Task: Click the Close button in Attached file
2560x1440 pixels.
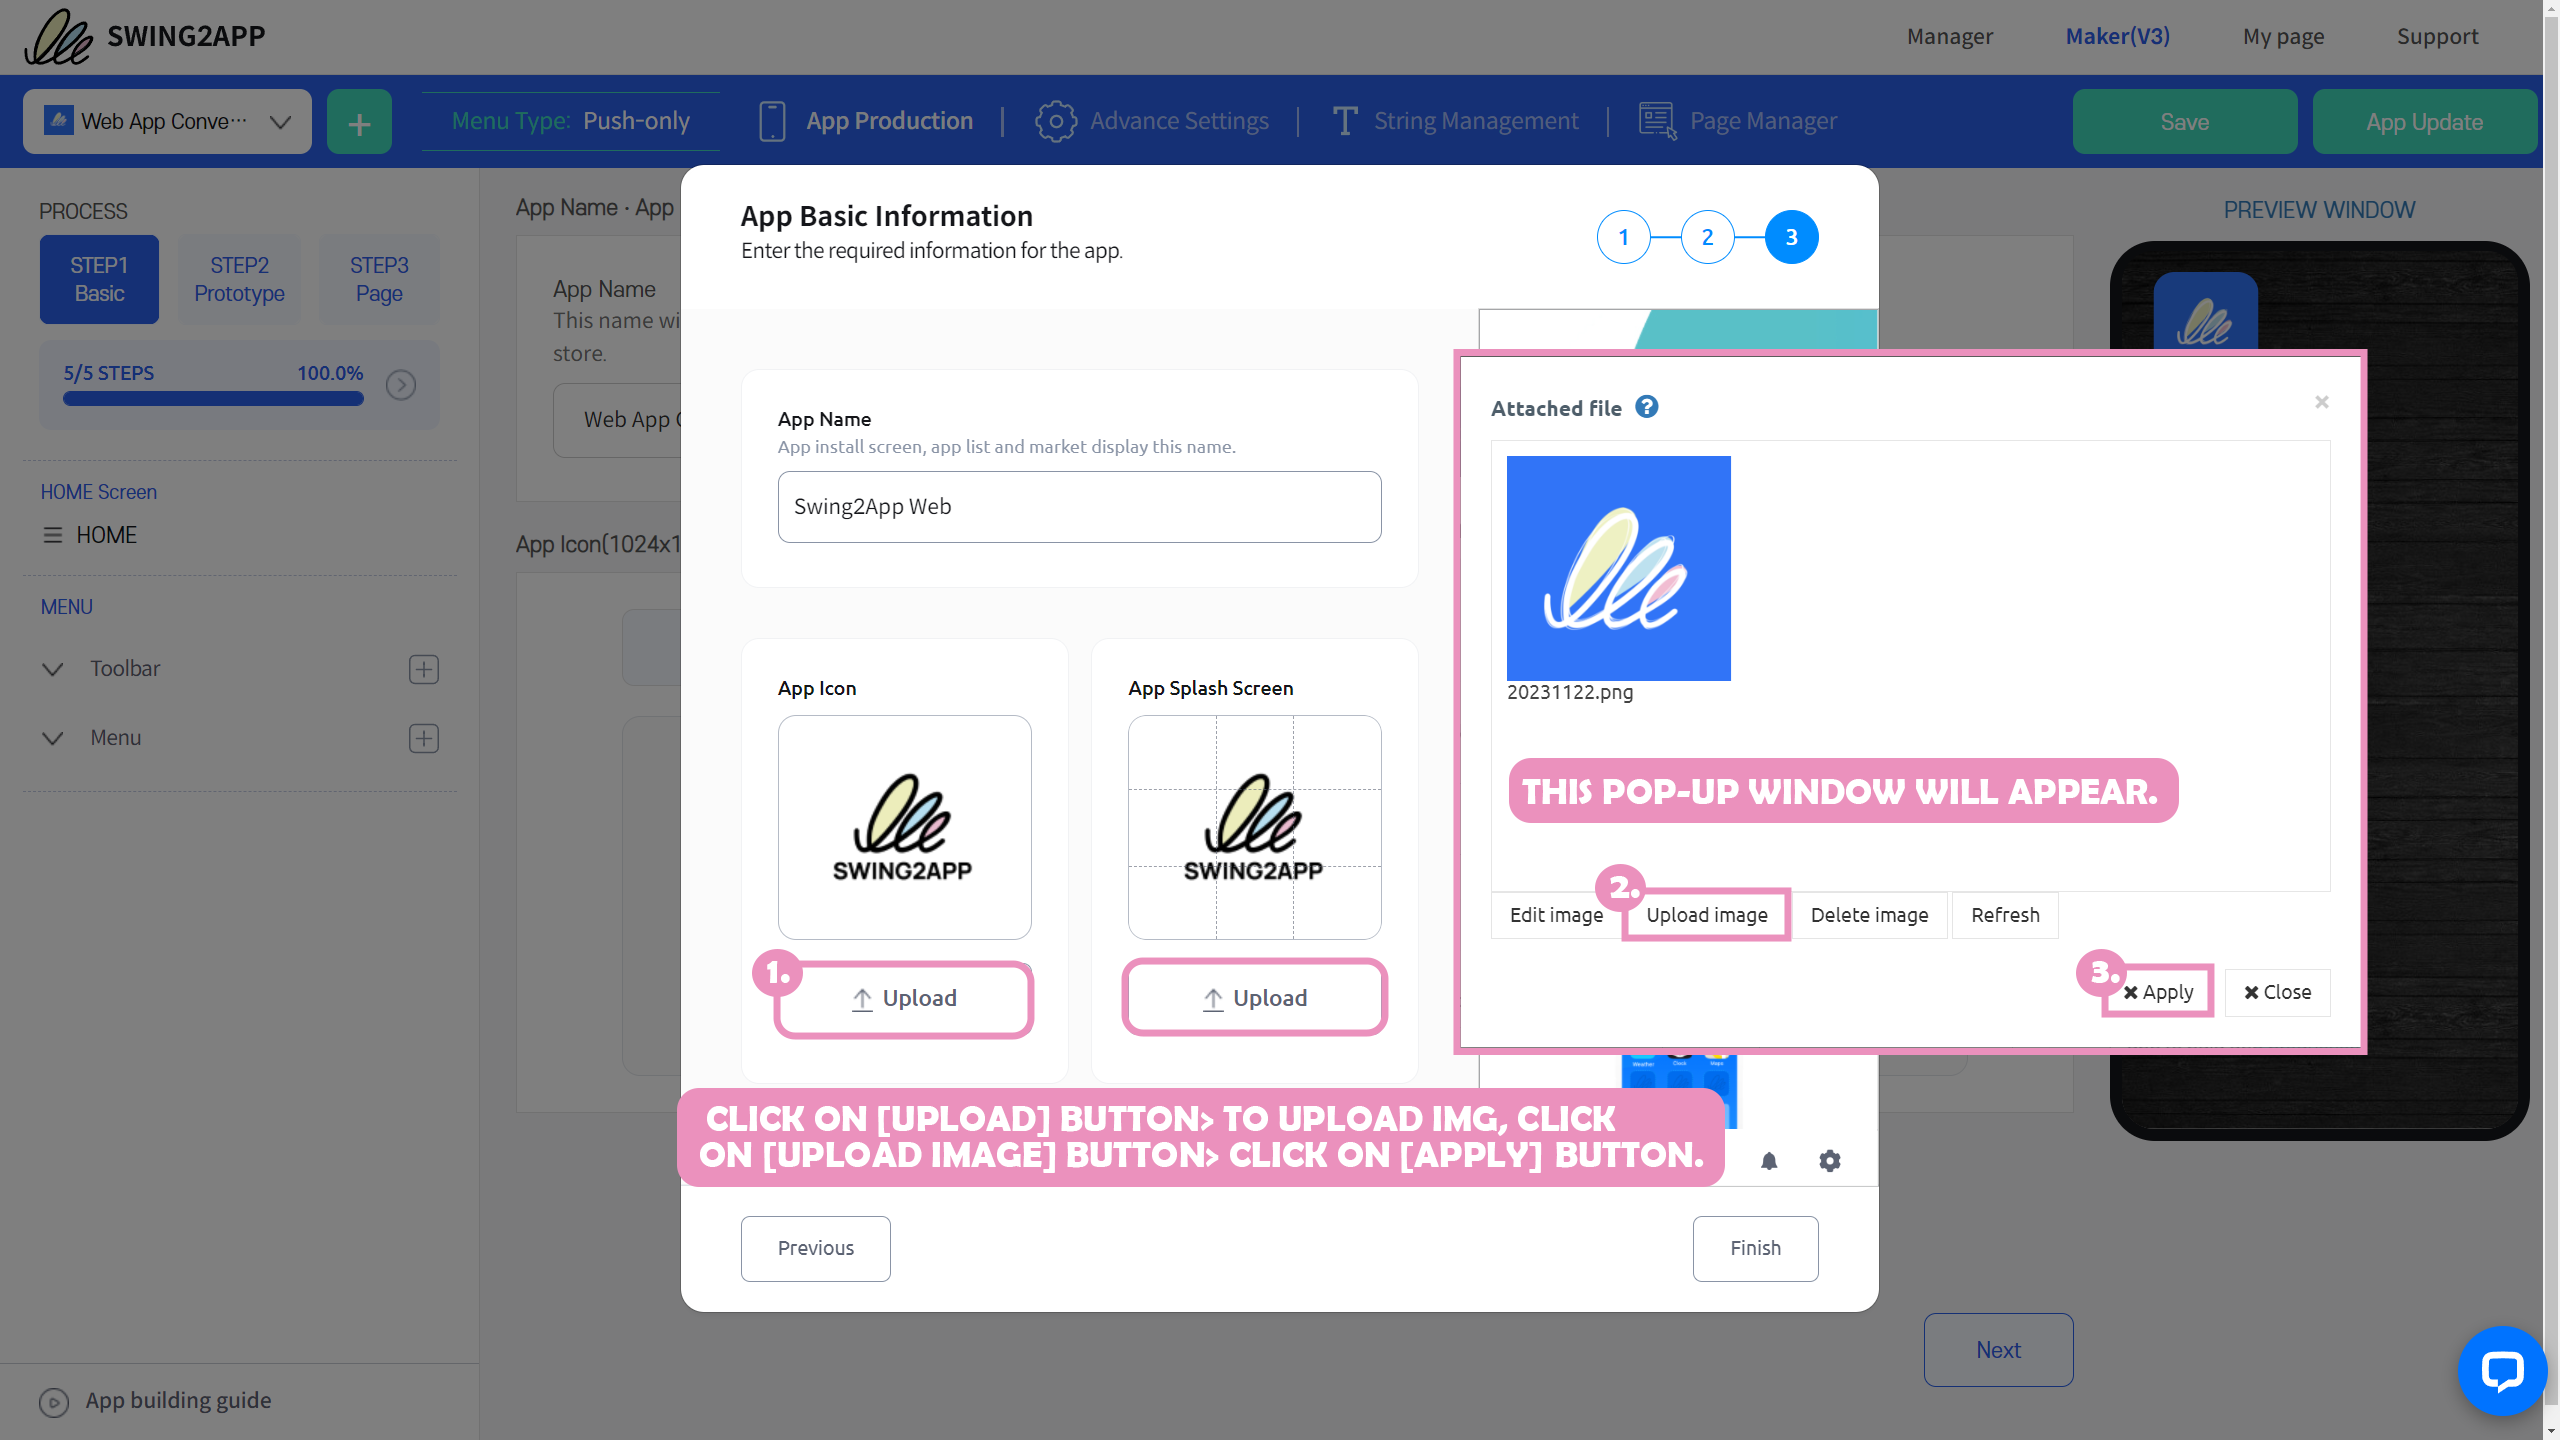Action: click(2277, 992)
